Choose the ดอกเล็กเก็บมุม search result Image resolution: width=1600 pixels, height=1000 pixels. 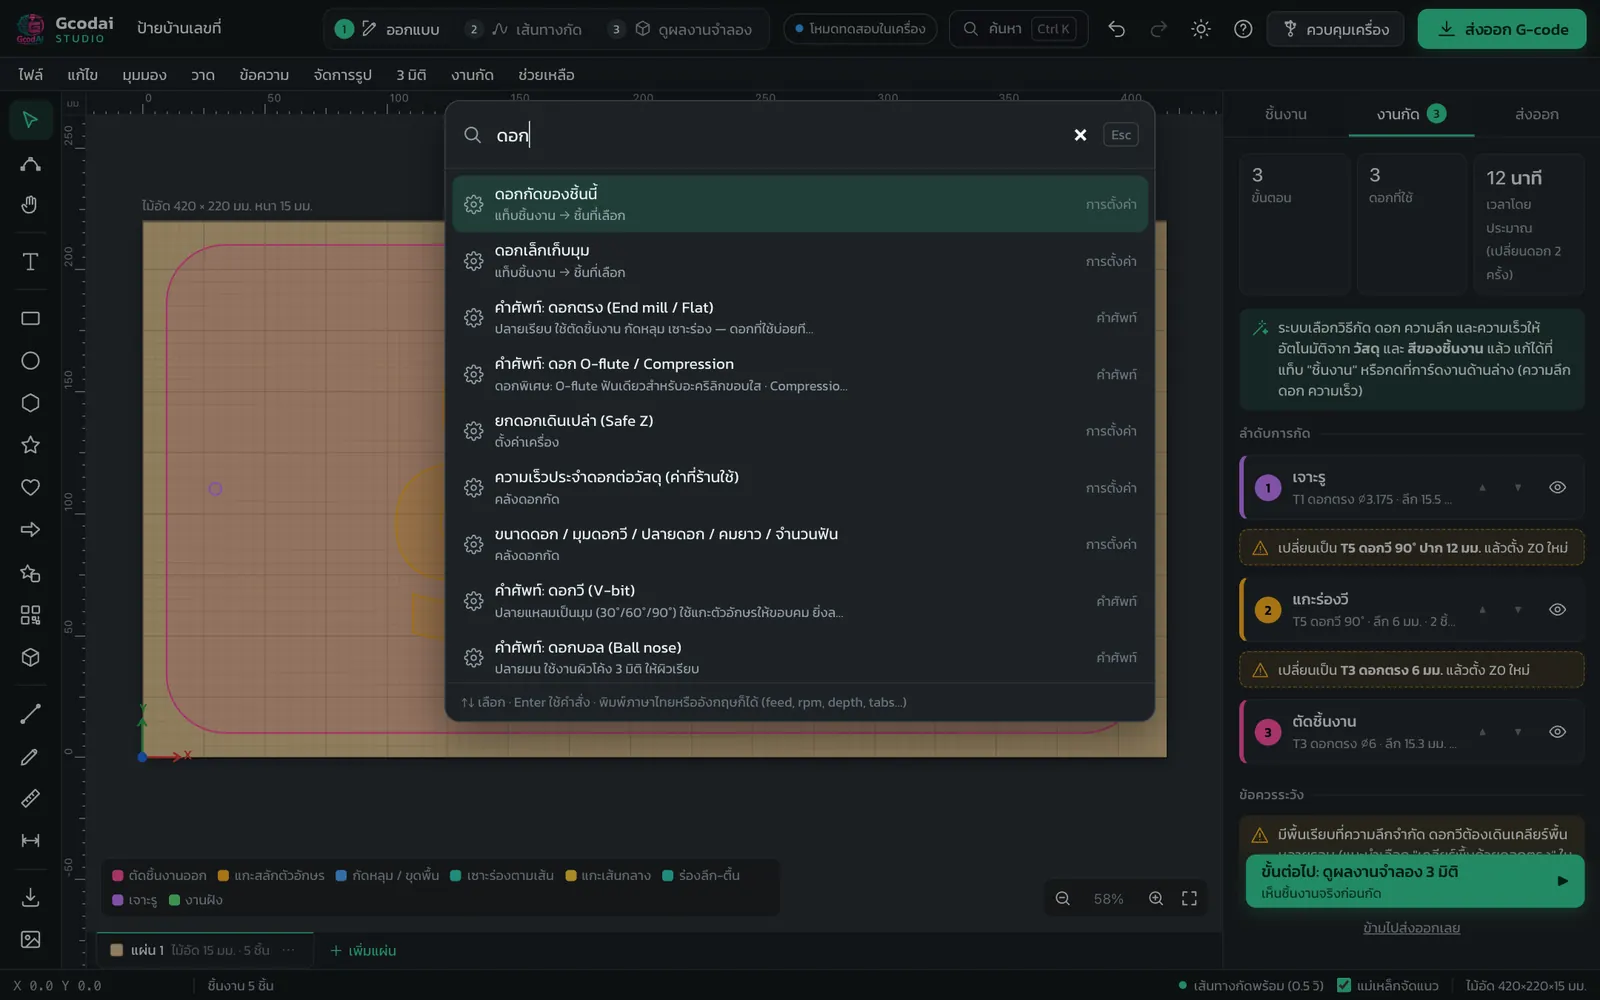tap(800, 261)
